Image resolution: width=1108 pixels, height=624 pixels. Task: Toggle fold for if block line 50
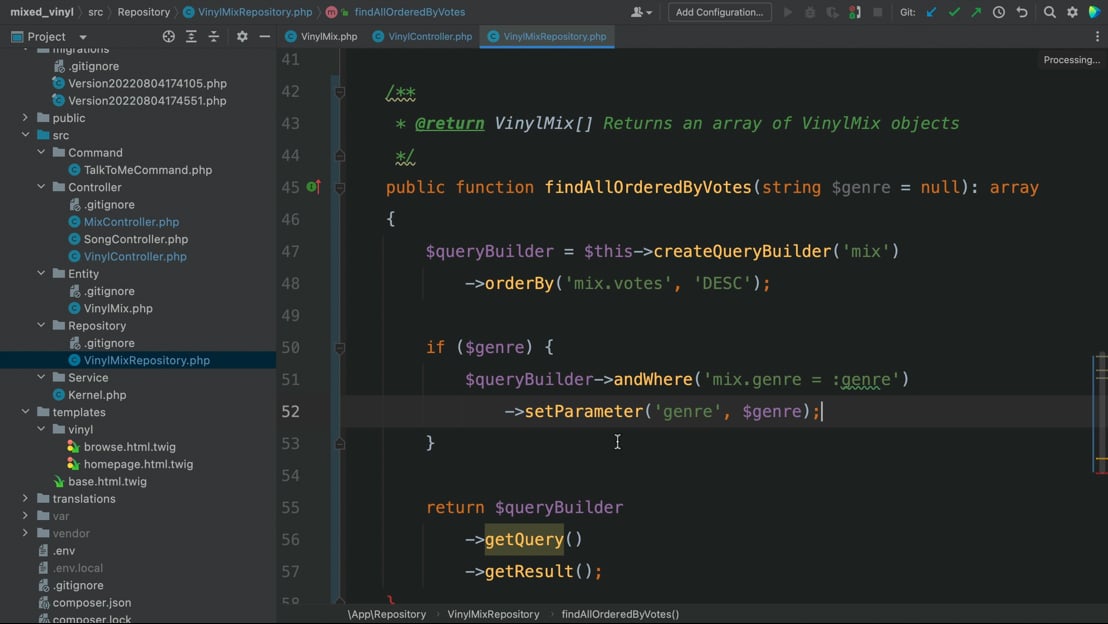pos(340,347)
